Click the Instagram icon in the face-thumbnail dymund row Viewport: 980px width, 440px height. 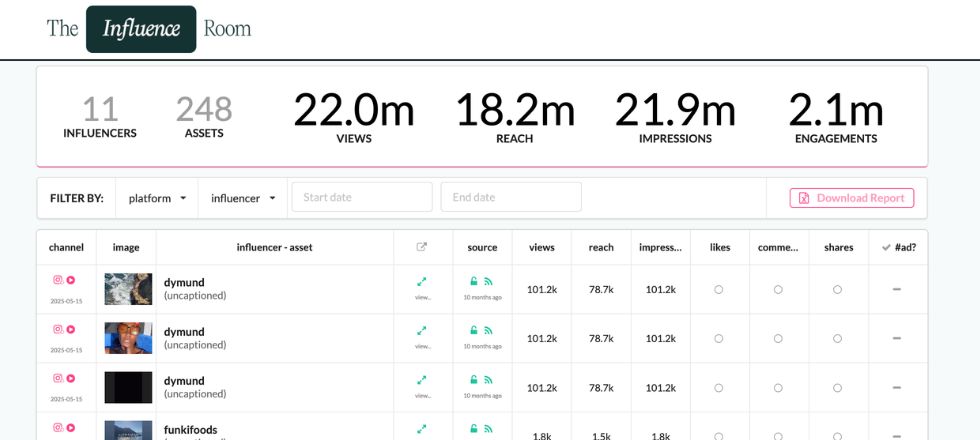click(58, 329)
